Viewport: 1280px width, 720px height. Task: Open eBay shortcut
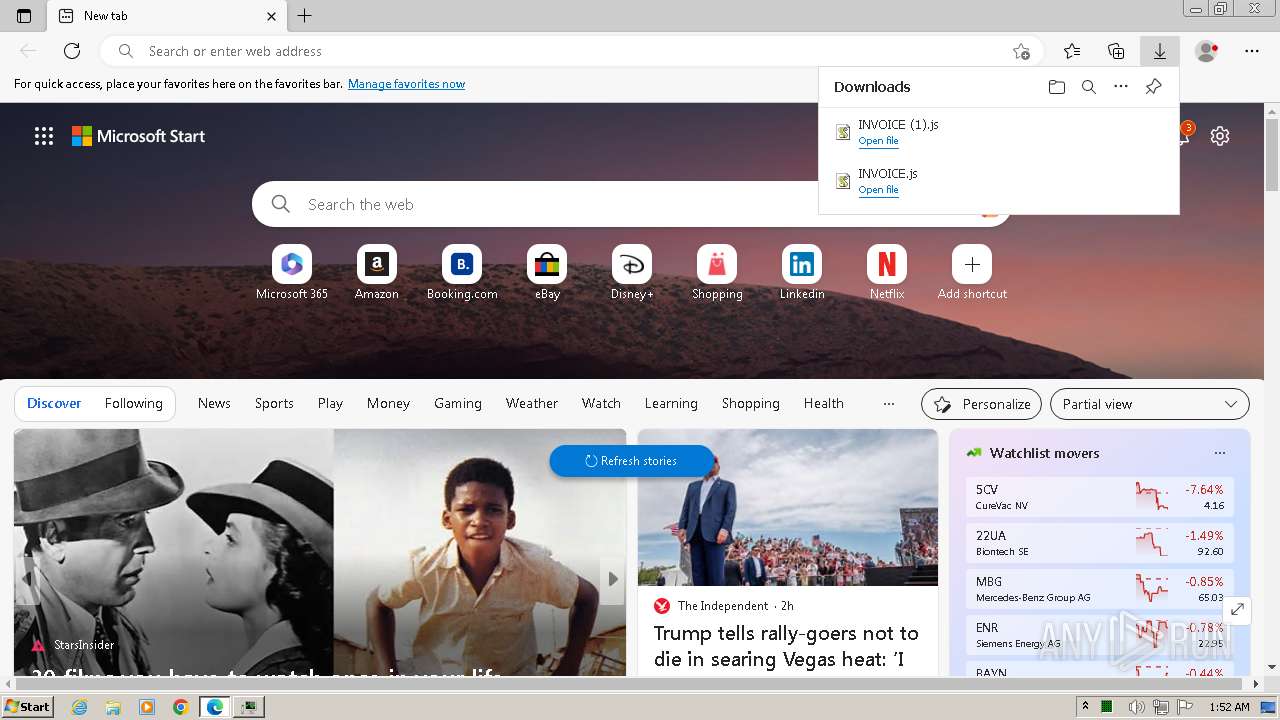[547, 272]
